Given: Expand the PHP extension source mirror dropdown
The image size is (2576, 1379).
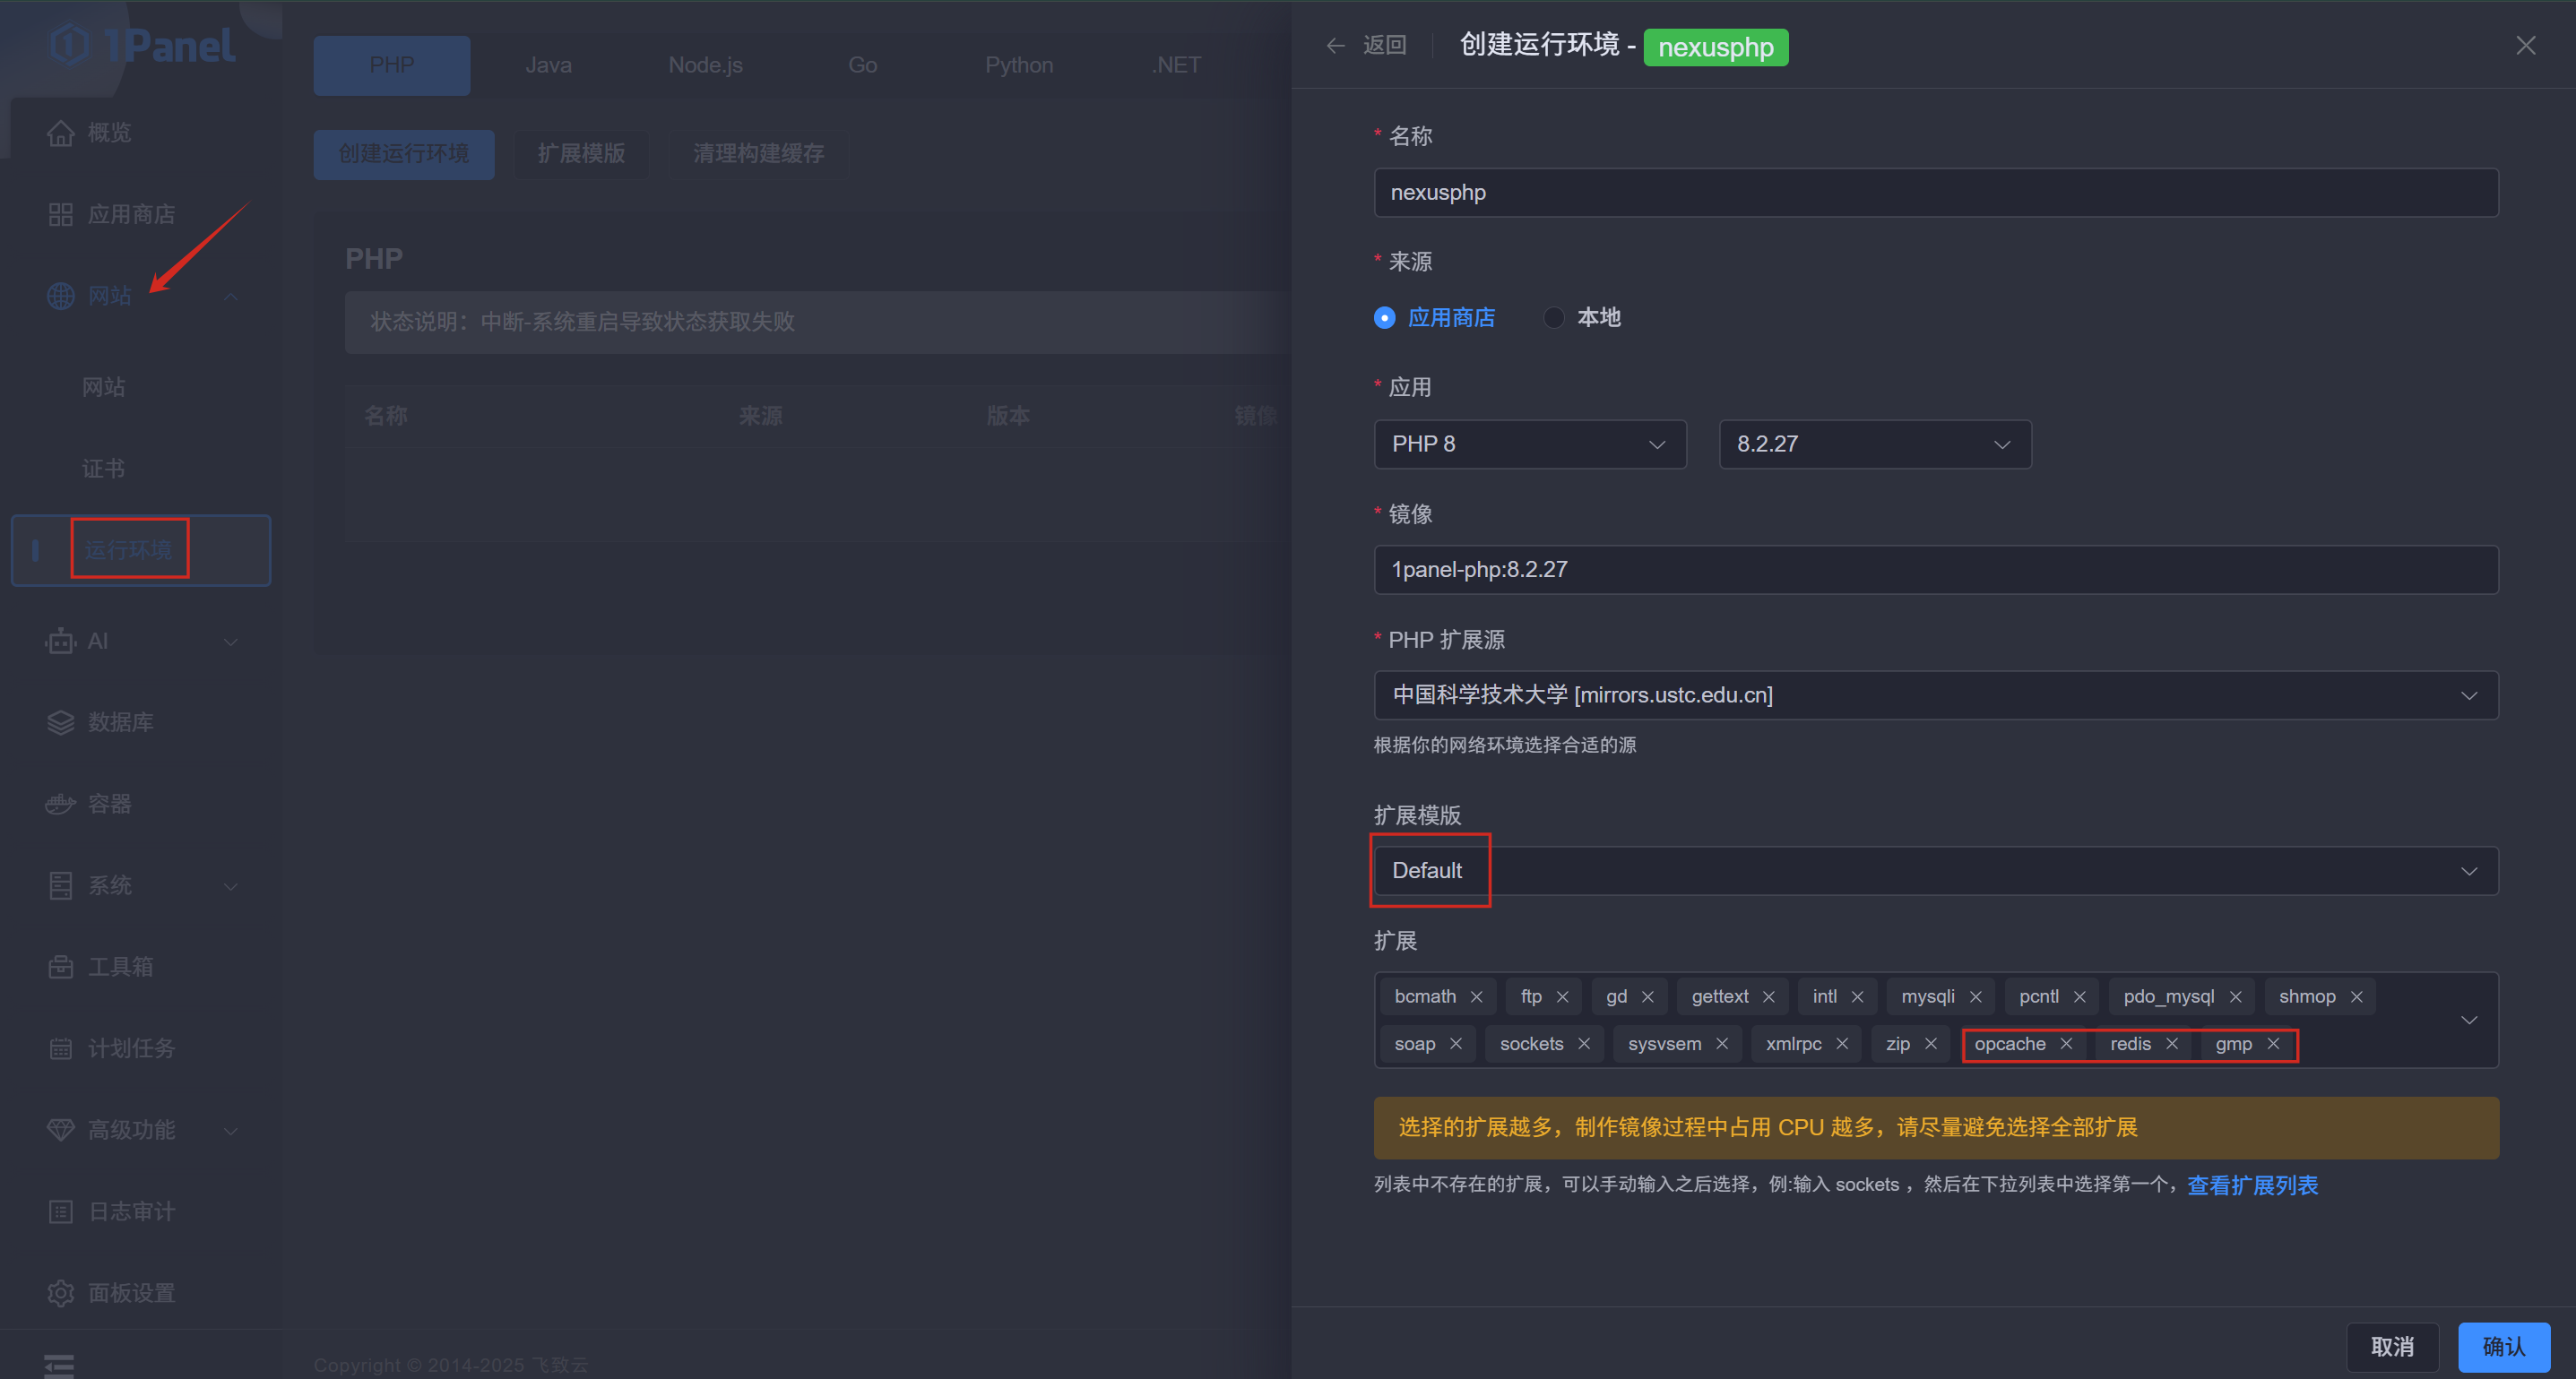Looking at the screenshot, I should coord(1935,694).
